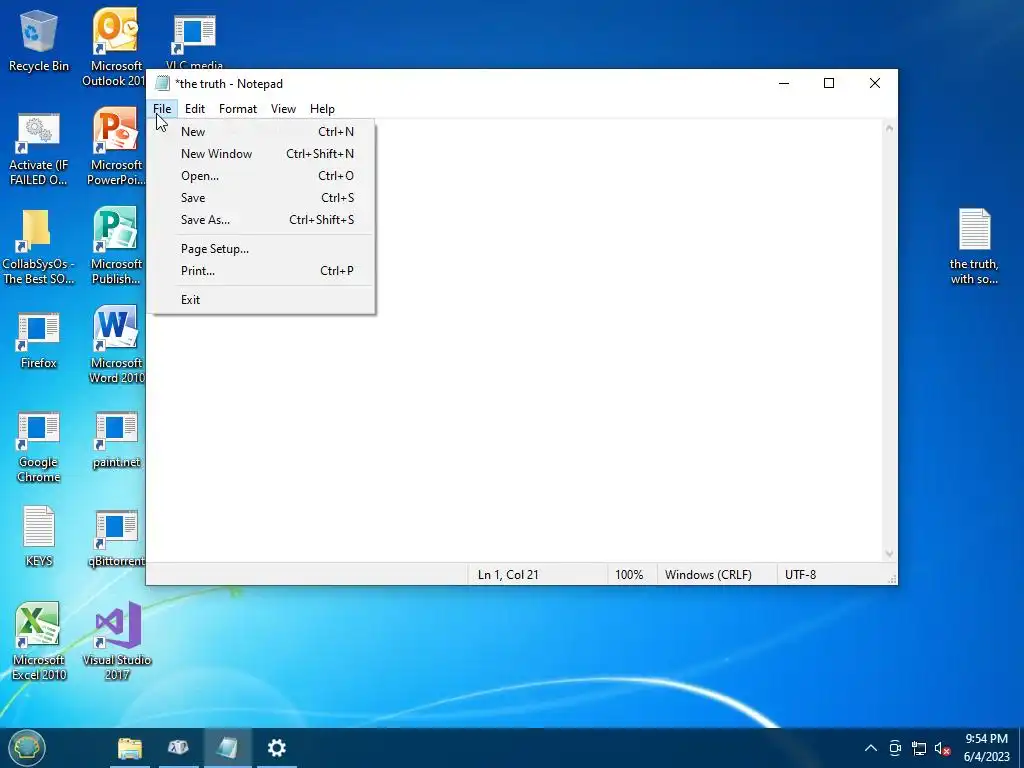Open the Format menu
The width and height of the screenshot is (1024, 768).
(238, 109)
